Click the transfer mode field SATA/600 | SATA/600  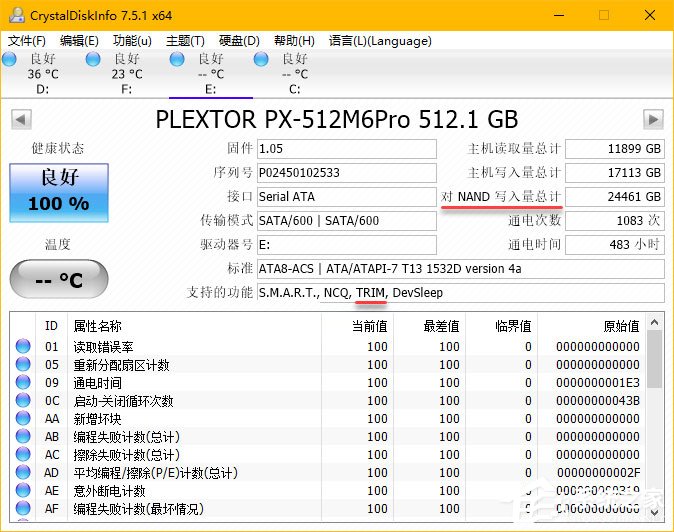(x=347, y=221)
